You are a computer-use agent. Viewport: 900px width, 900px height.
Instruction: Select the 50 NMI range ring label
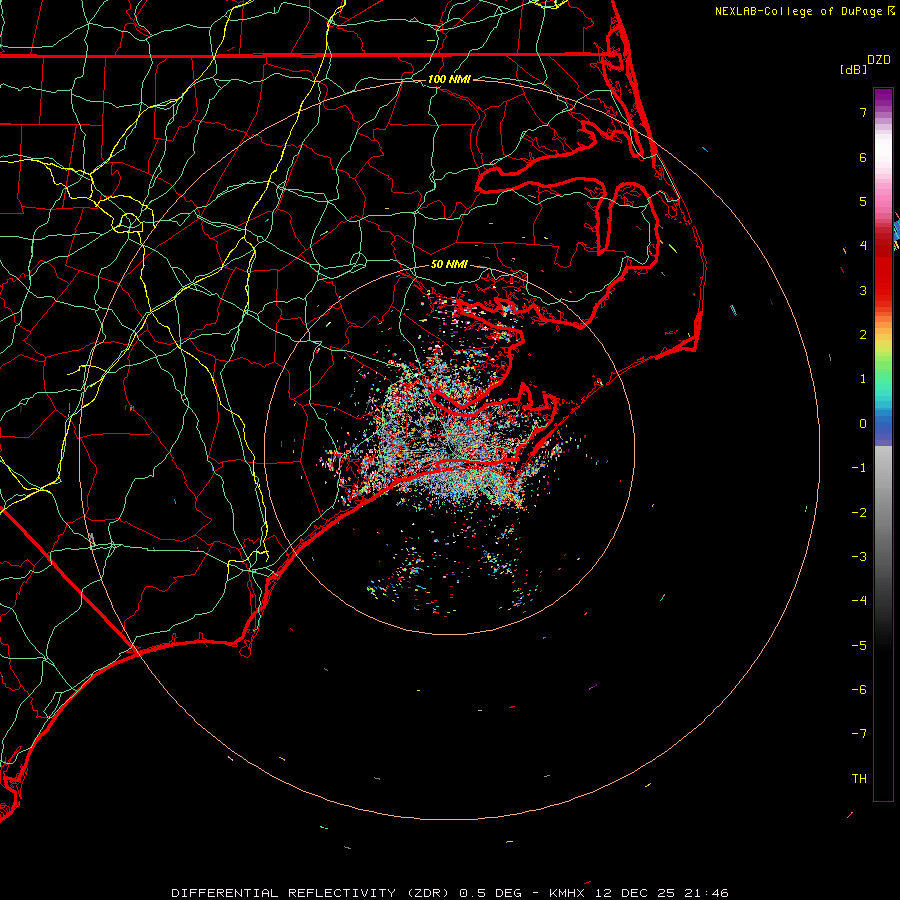[449, 264]
